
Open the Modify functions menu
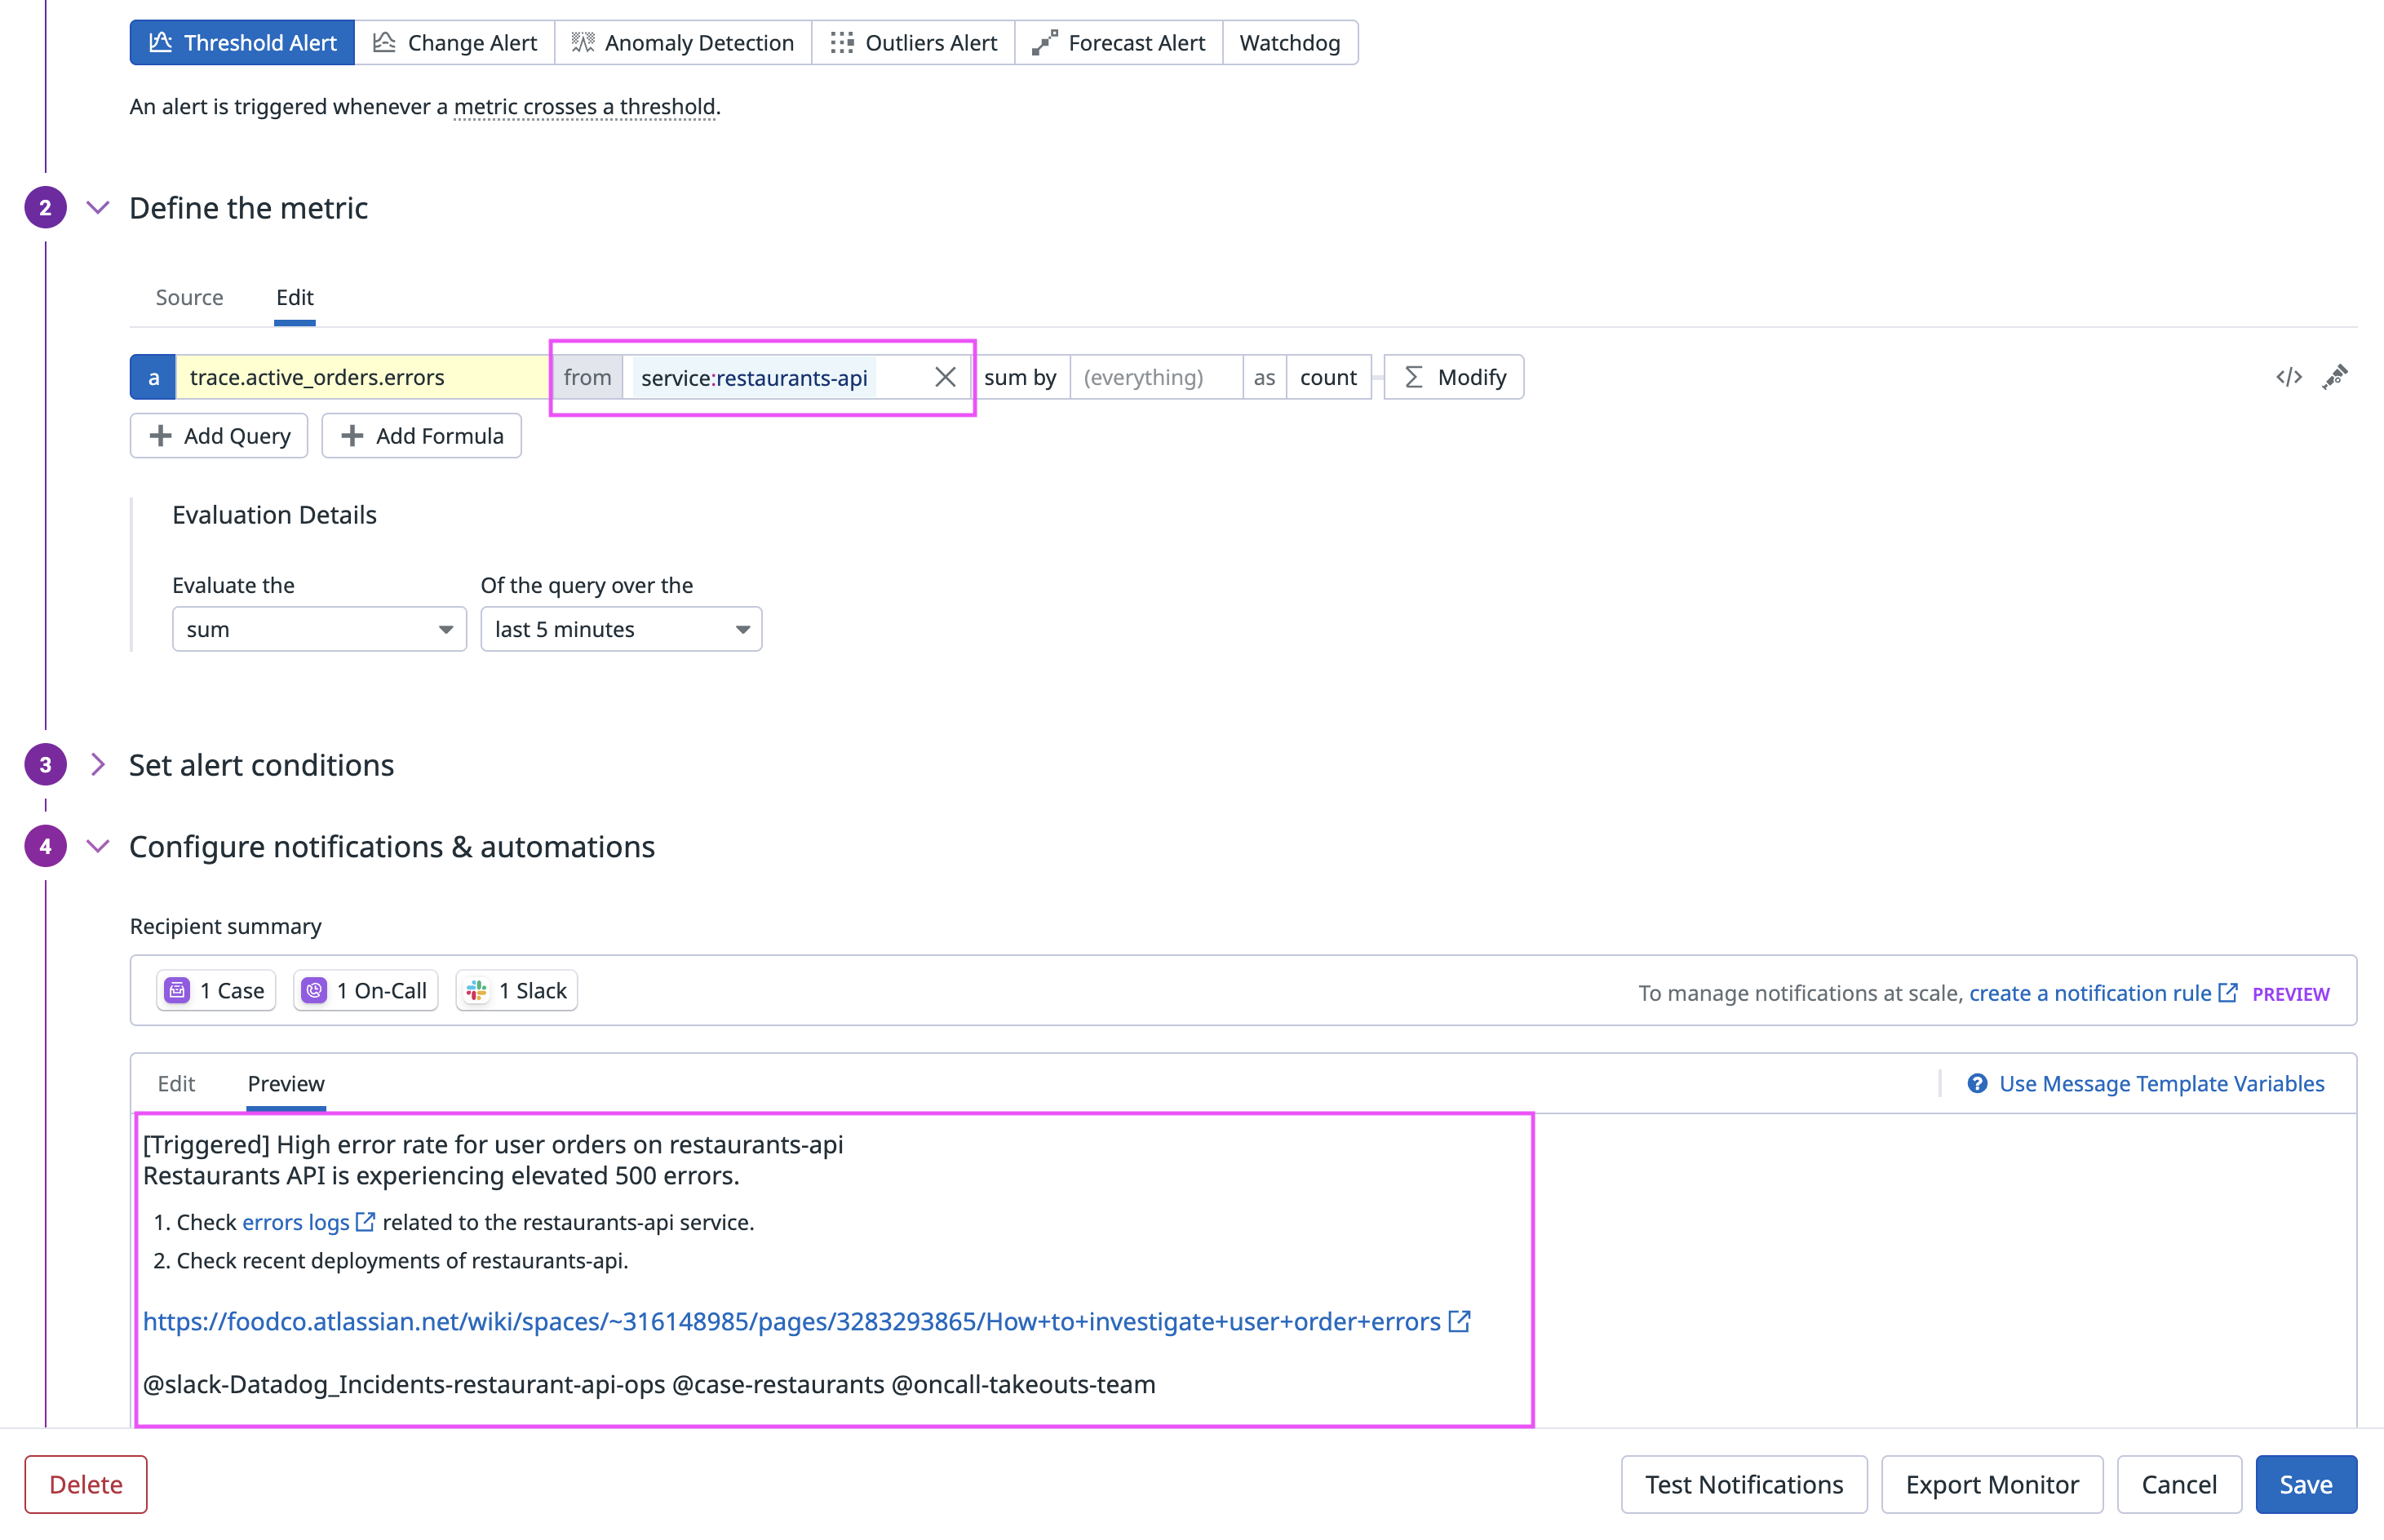pos(1454,377)
